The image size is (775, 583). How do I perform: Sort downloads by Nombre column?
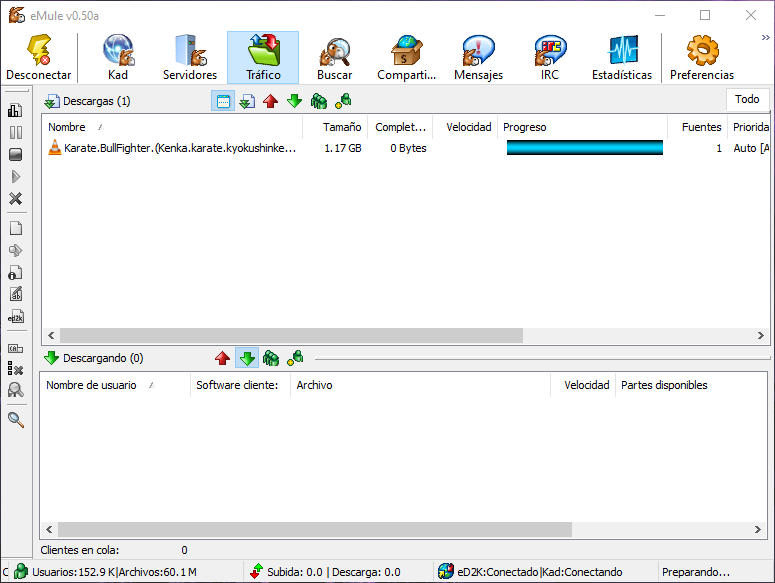point(172,127)
